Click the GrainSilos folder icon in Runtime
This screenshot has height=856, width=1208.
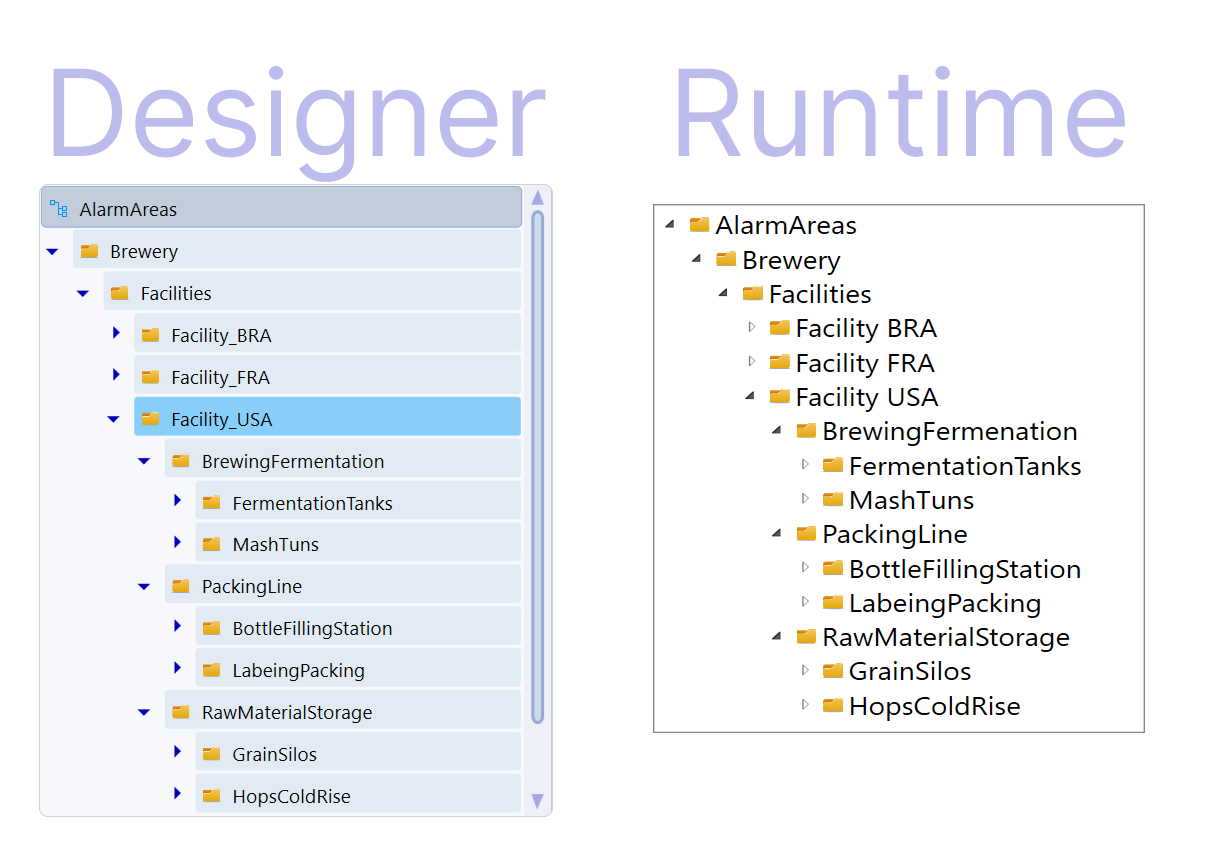(832, 671)
